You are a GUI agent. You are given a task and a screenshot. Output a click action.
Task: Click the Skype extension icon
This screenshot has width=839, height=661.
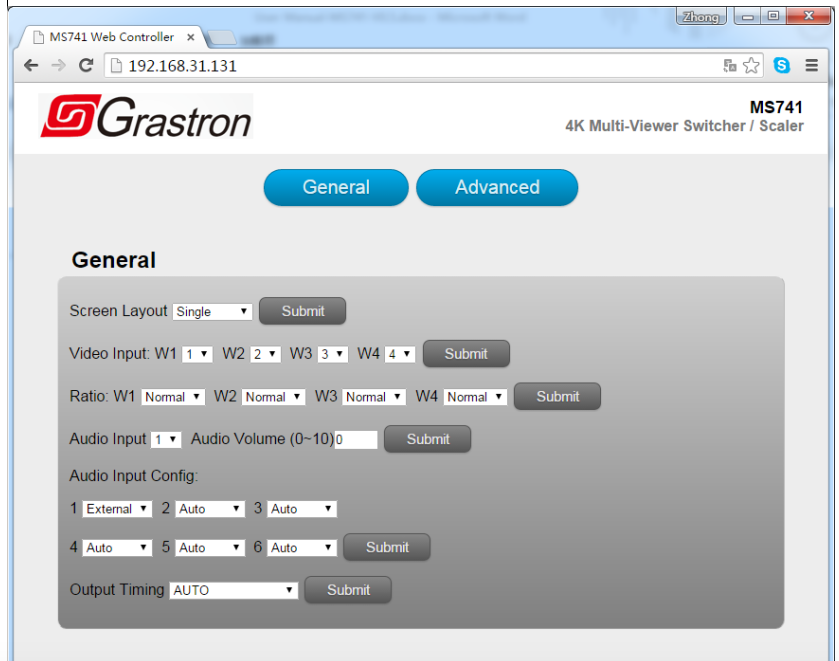click(x=782, y=66)
